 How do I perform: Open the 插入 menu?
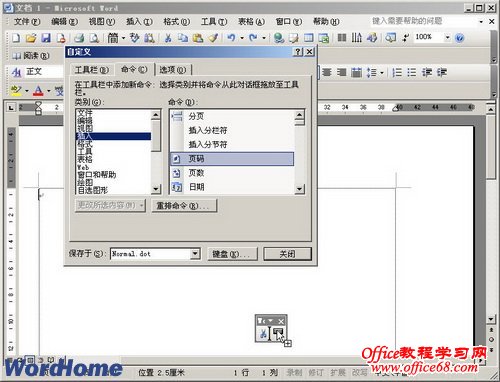pos(139,22)
